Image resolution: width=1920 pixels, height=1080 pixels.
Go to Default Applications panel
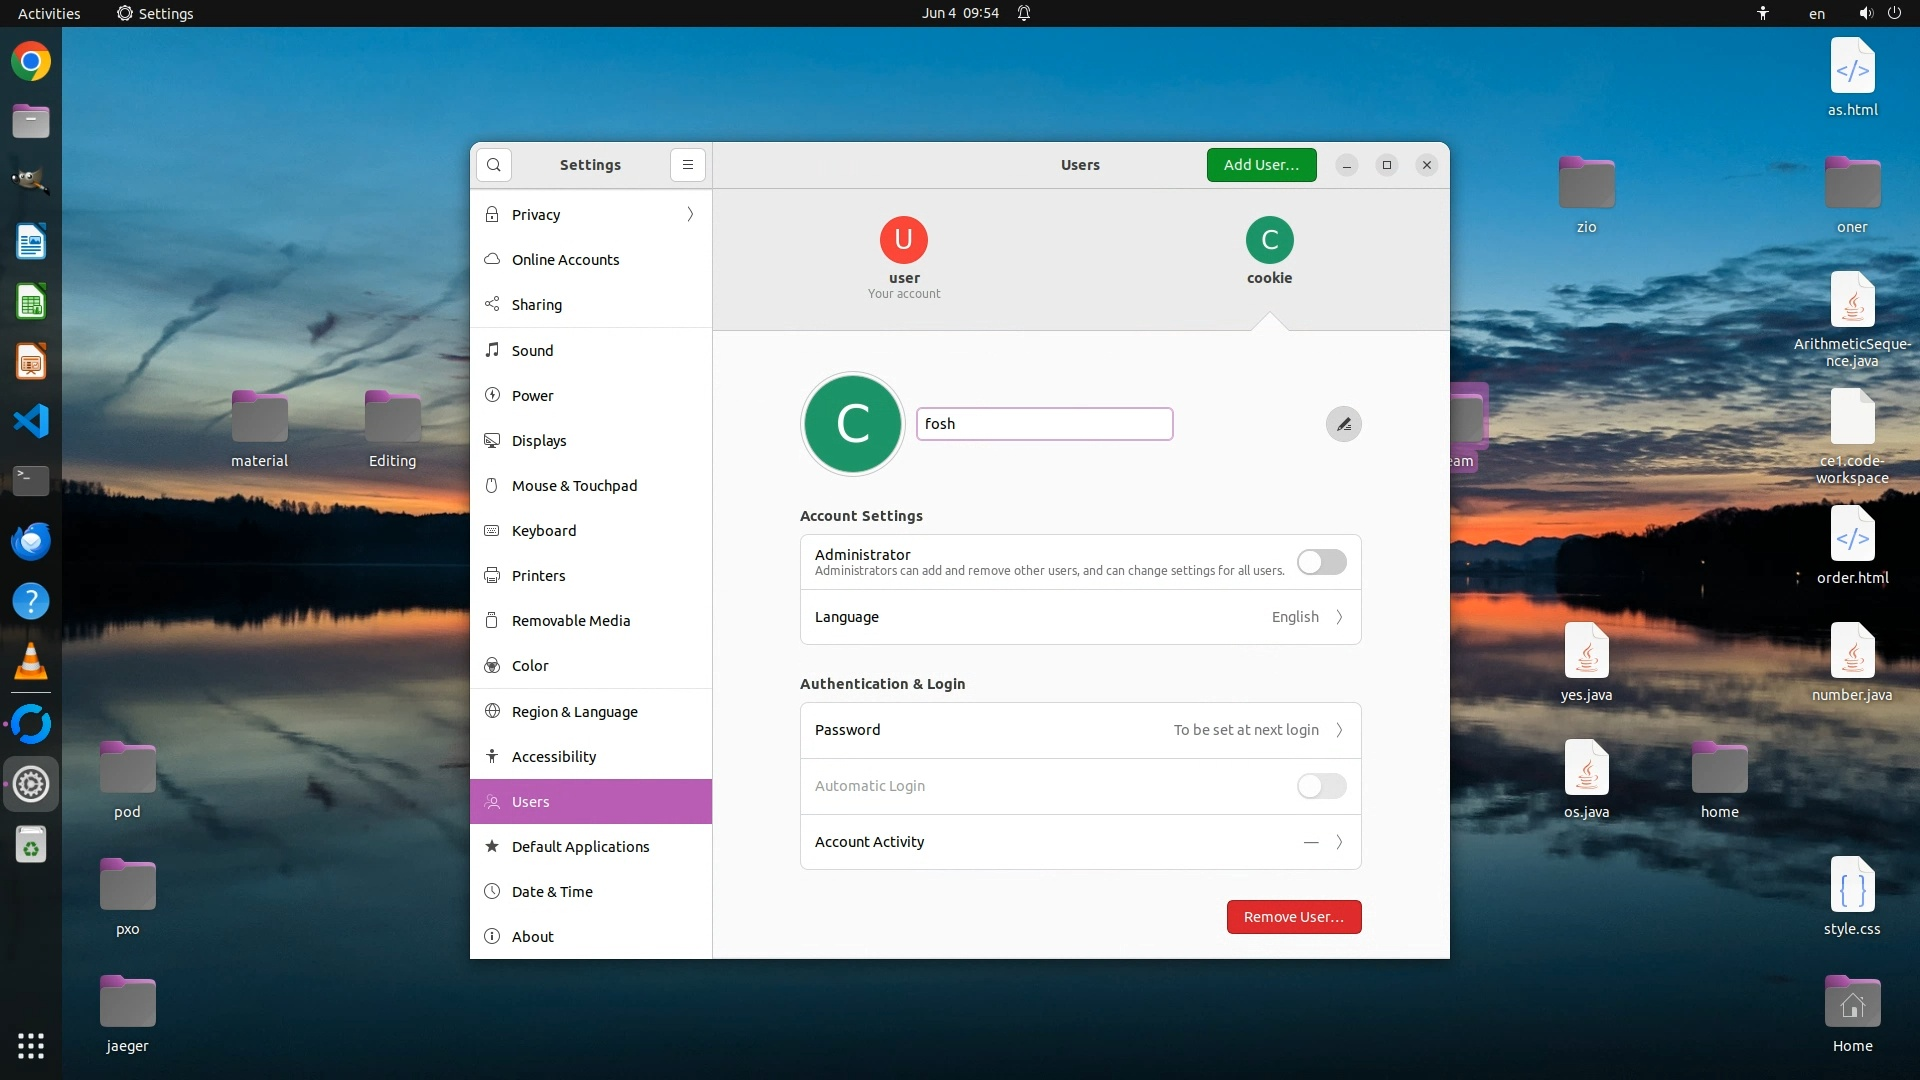click(x=580, y=847)
